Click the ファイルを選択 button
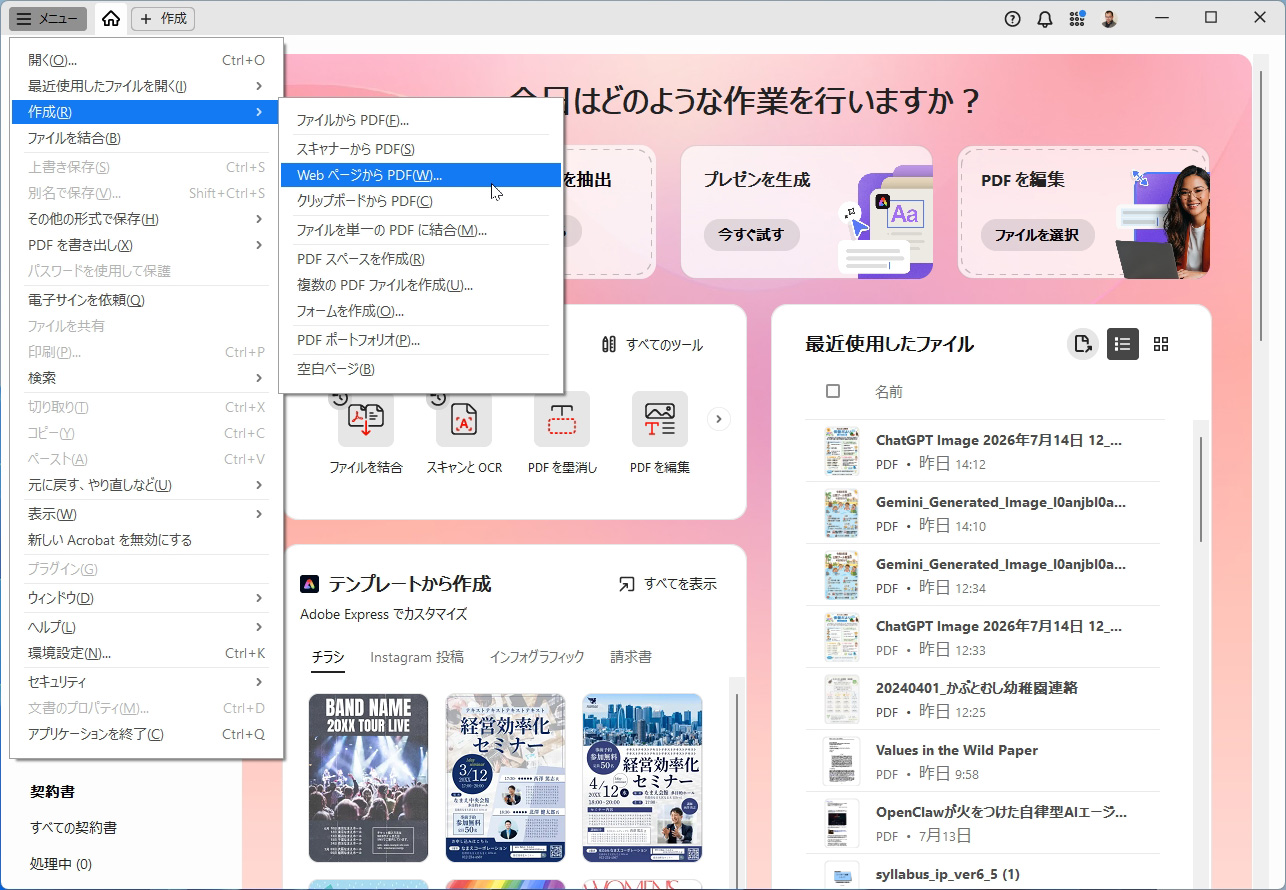The width and height of the screenshot is (1286, 890). [x=1037, y=235]
